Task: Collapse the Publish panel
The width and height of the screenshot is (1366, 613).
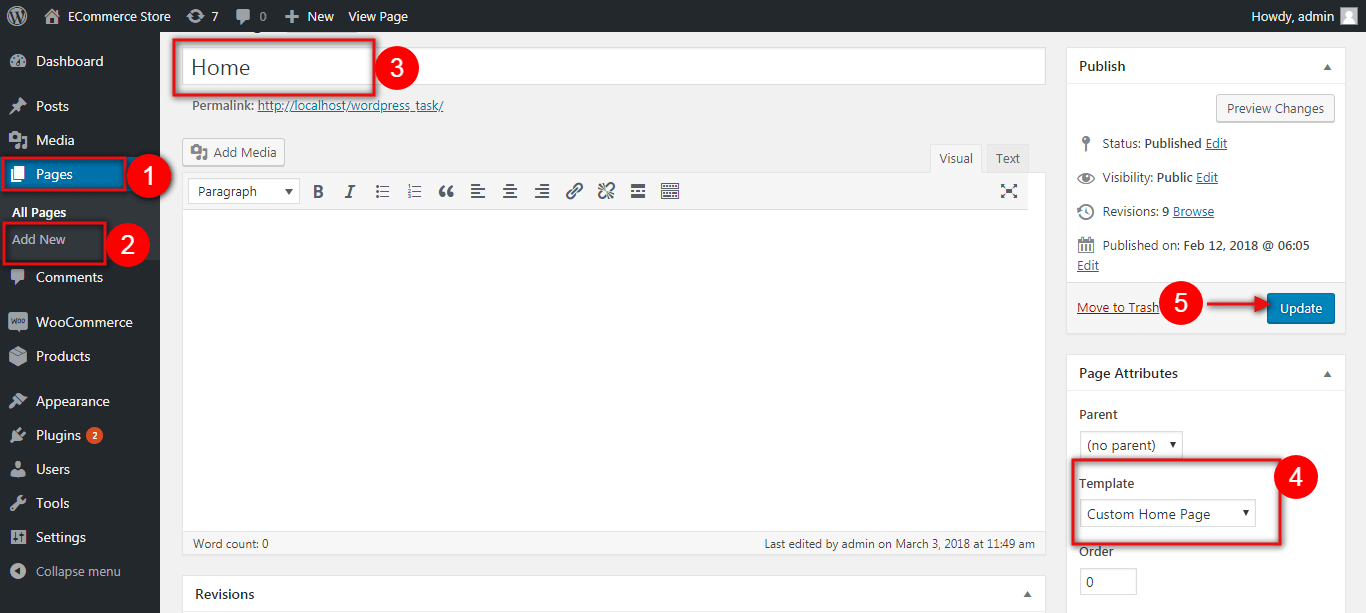Action: pyautogui.click(x=1327, y=67)
